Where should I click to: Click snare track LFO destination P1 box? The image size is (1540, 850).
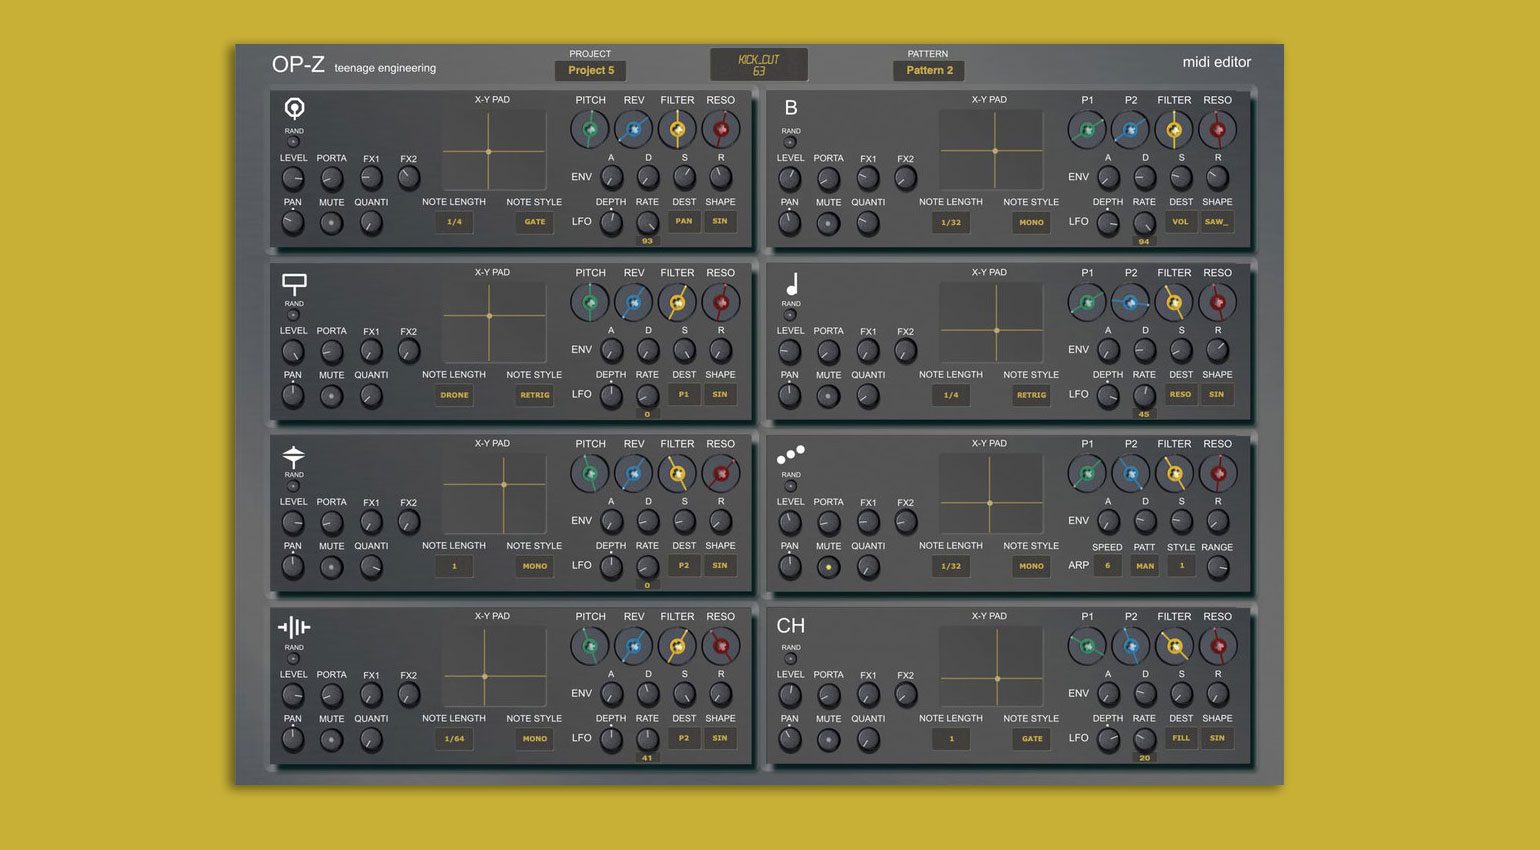tap(684, 394)
